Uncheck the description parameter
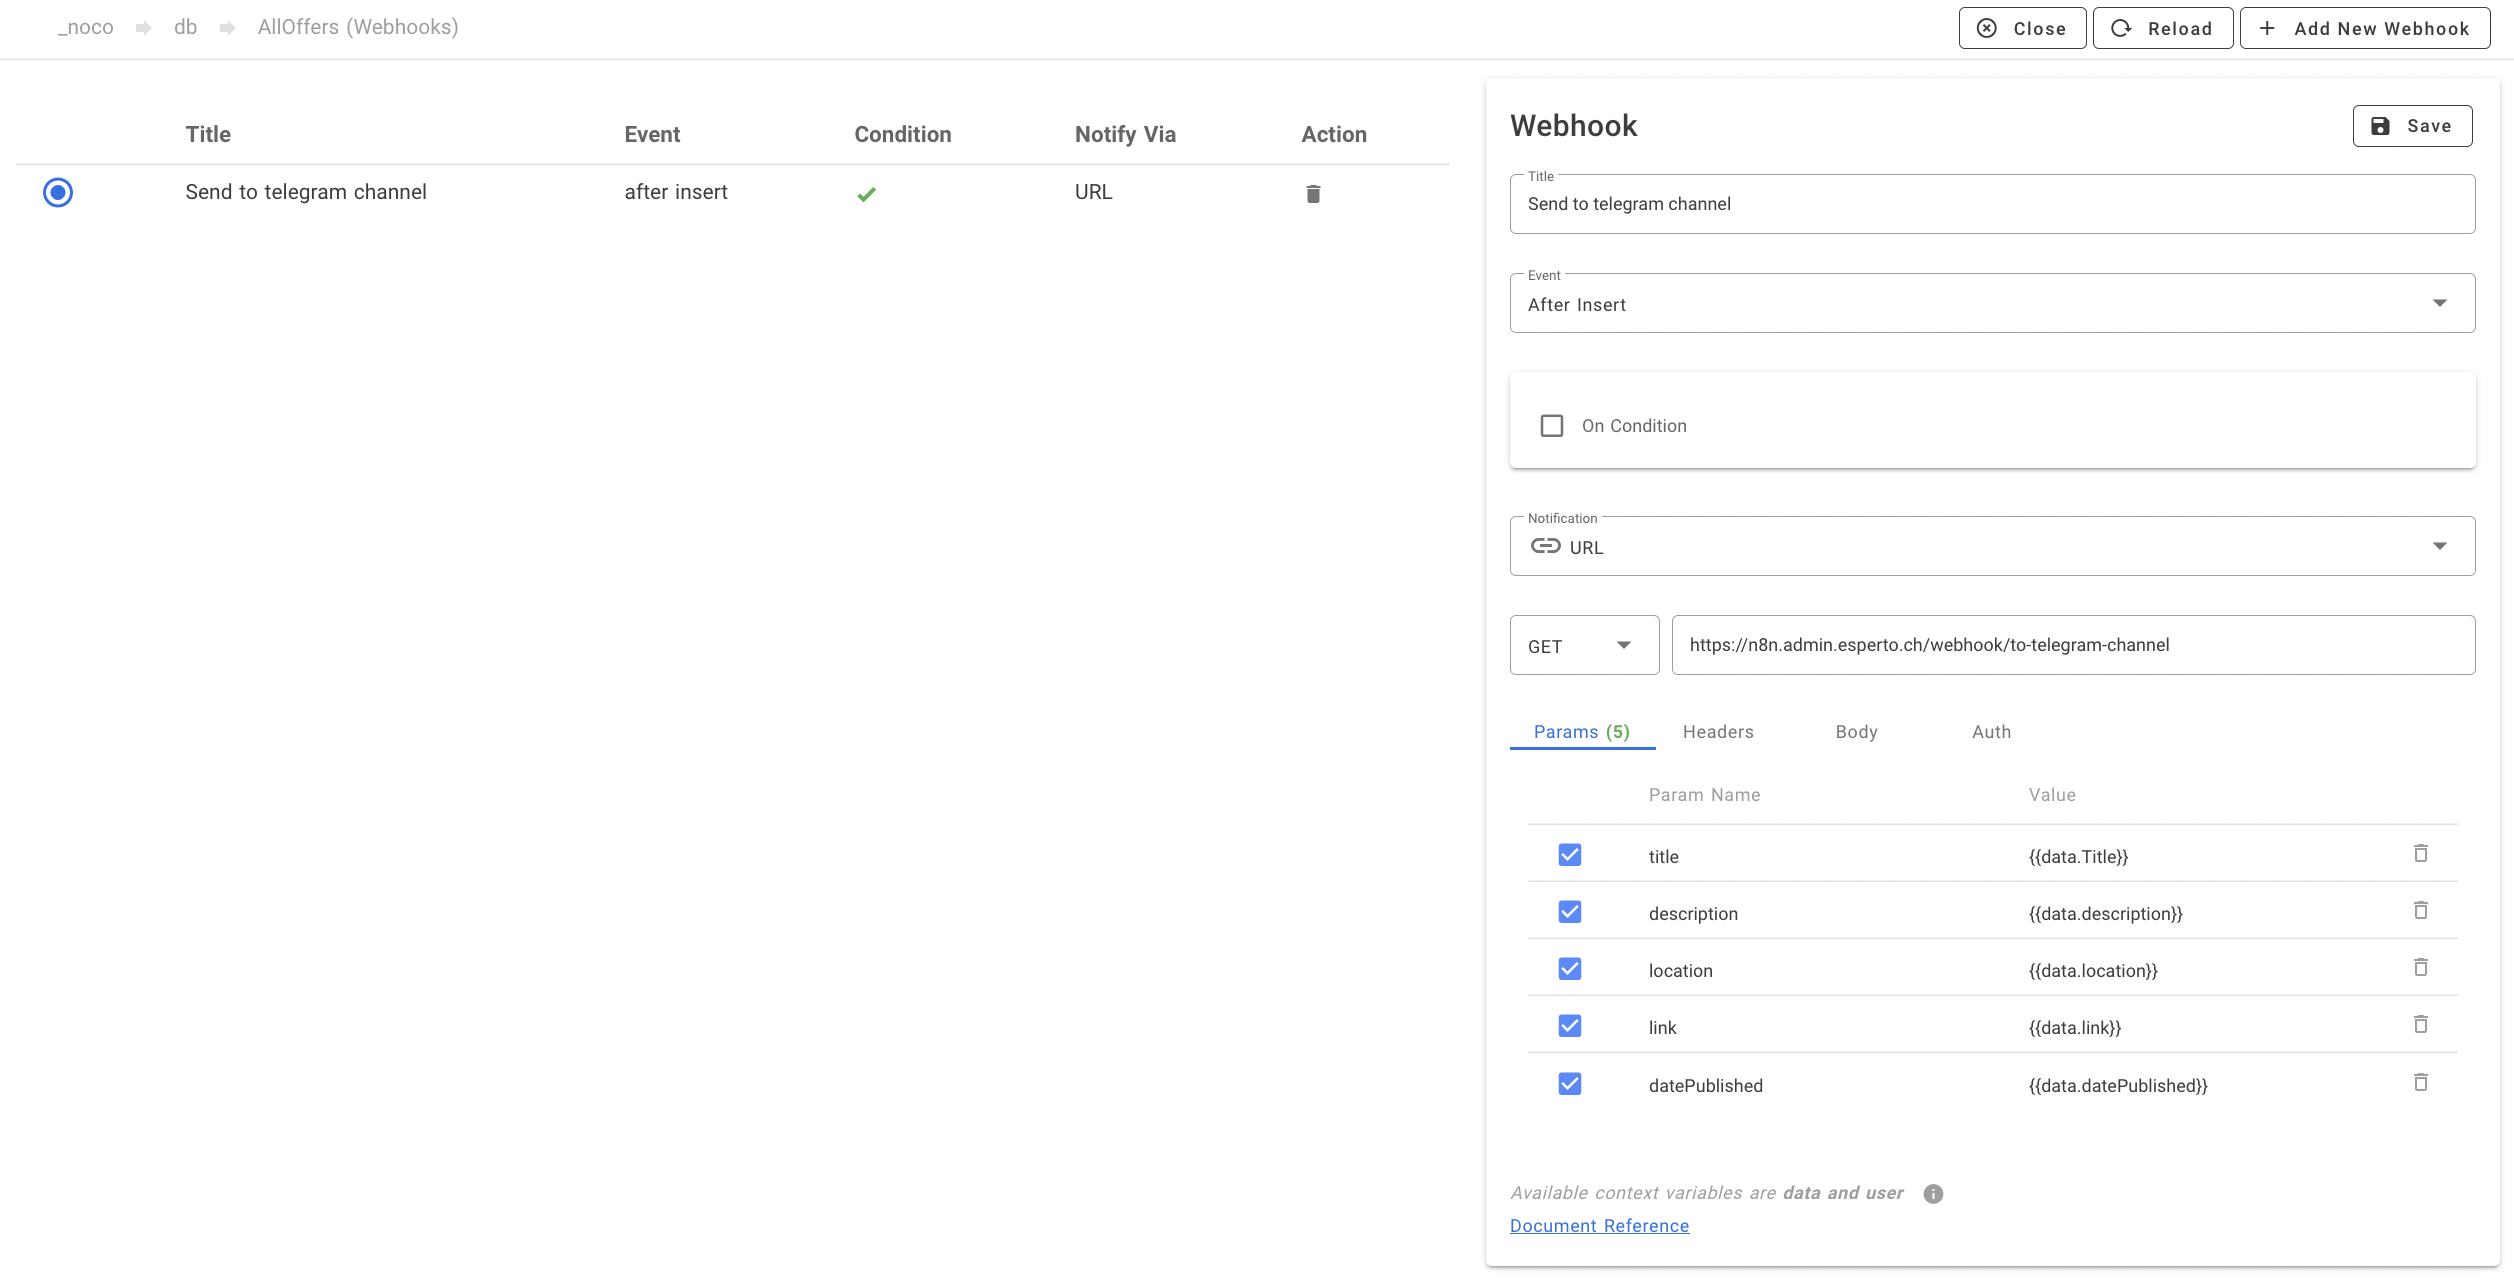The height and width of the screenshot is (1282, 2514). coord(1570,911)
